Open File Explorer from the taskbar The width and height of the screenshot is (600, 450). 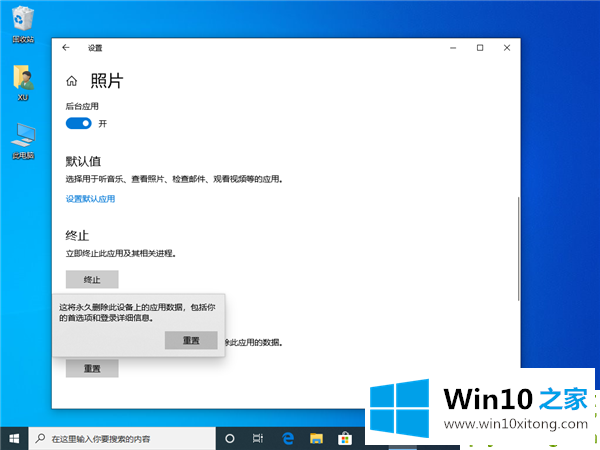316,439
